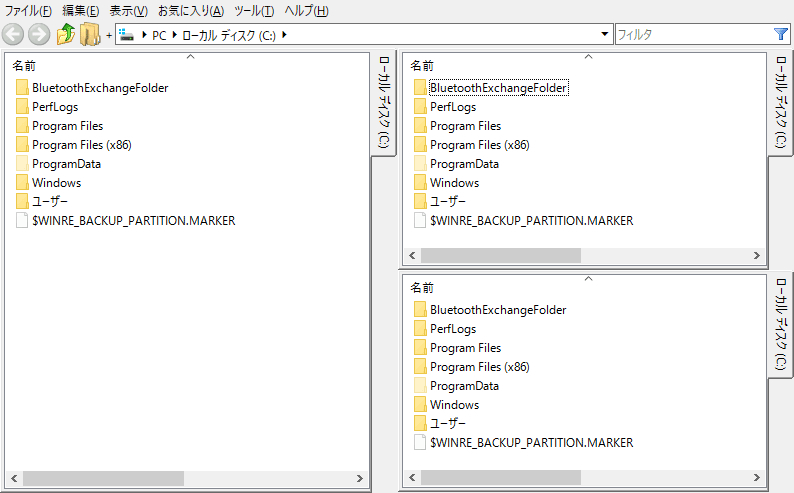
Task: Select Program Files (x86) name in top-right pane
Action: [480, 145]
